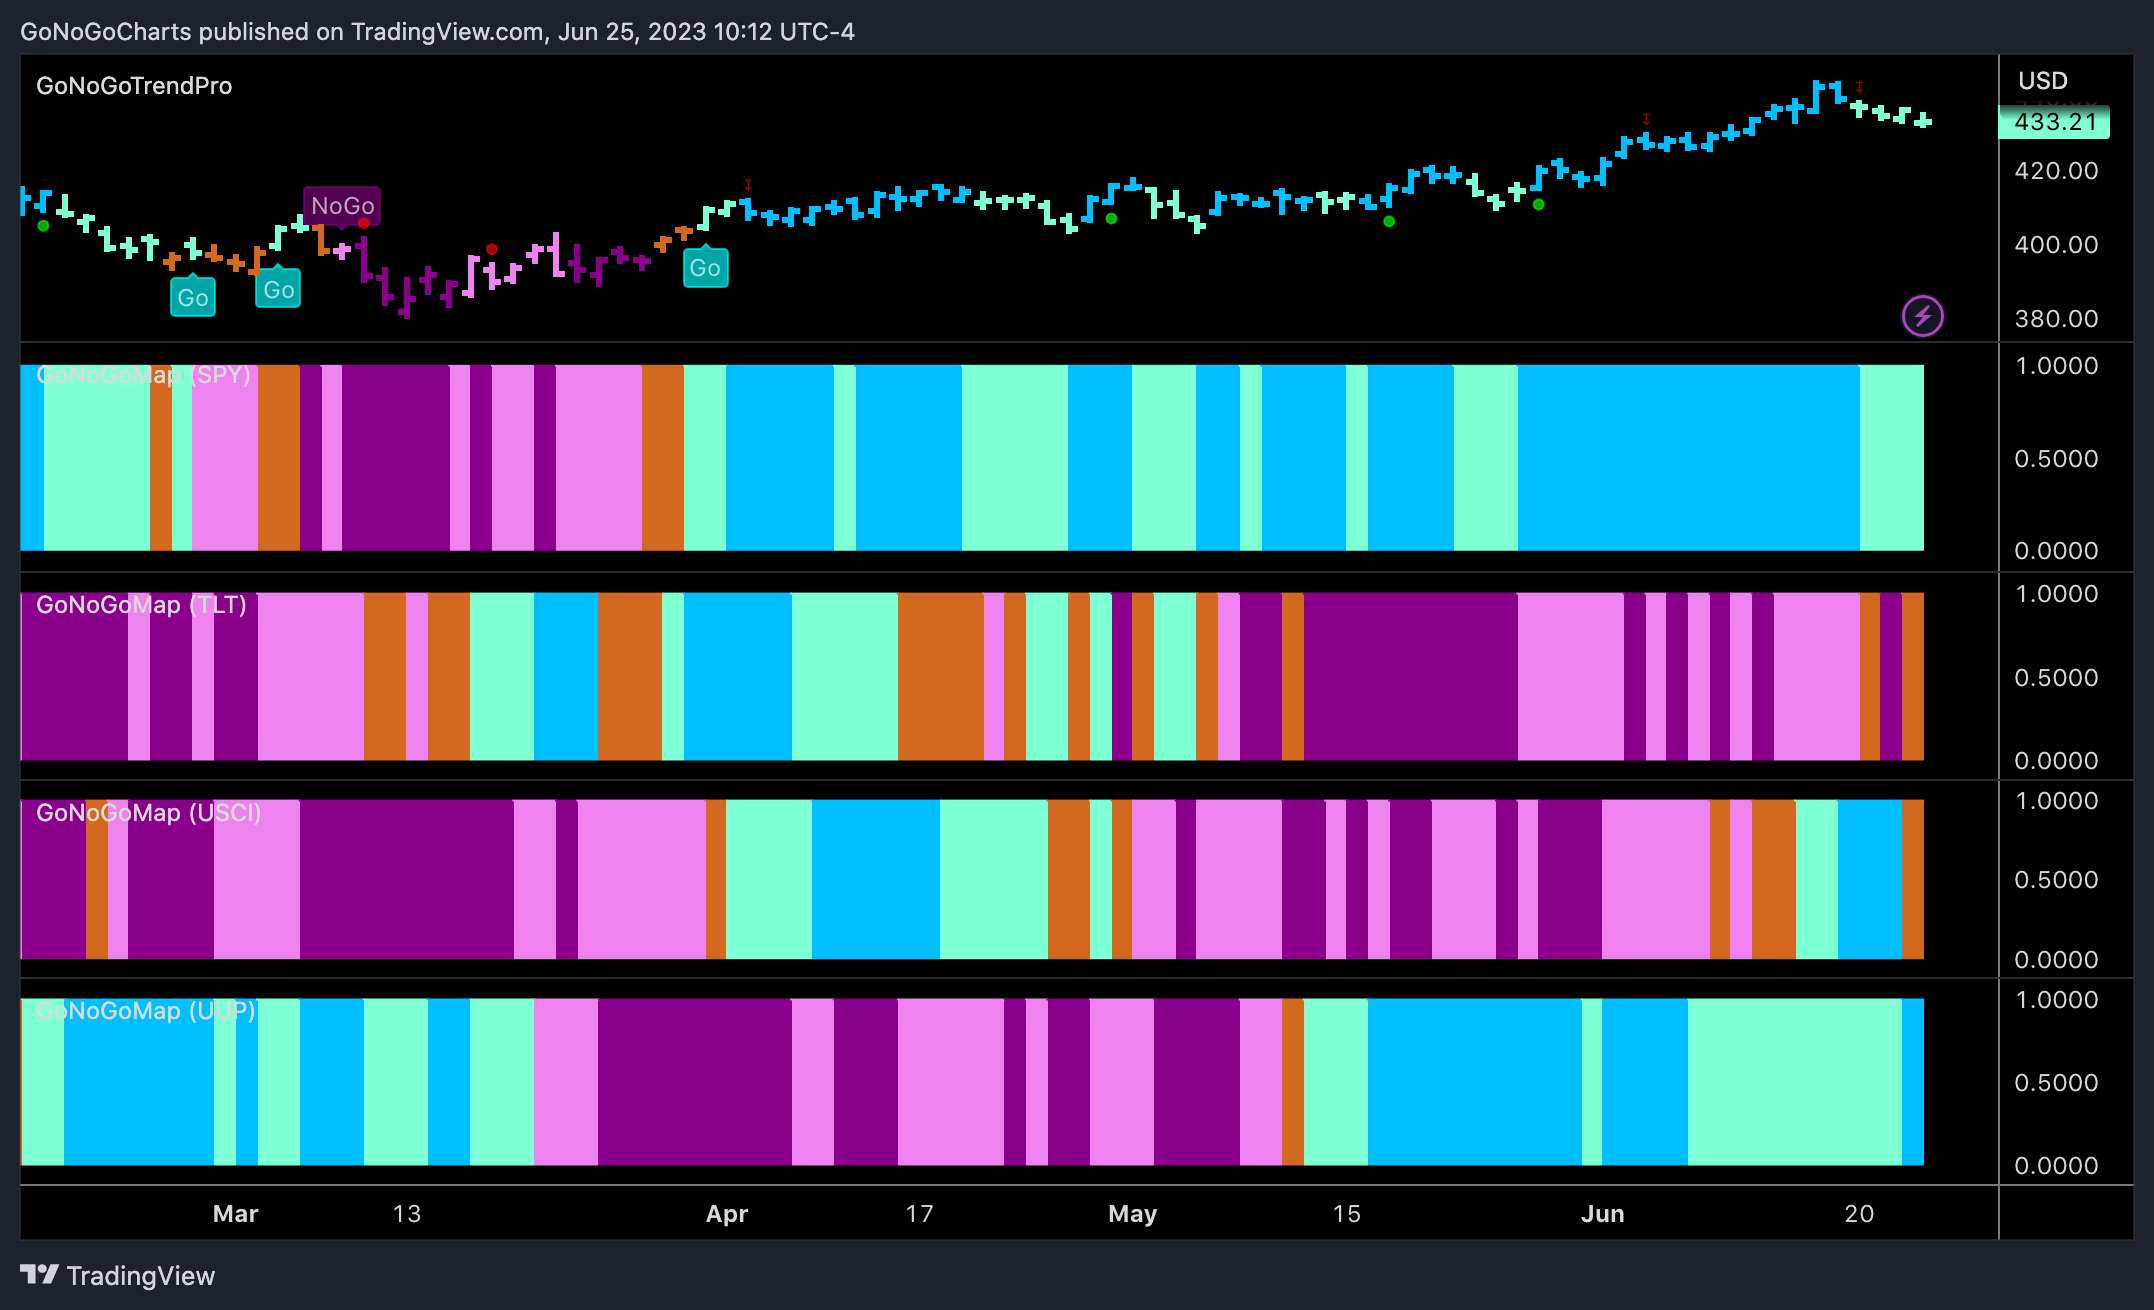This screenshot has height=1310, width=2154.
Task: Click the Go label near early April
Action: 705,267
